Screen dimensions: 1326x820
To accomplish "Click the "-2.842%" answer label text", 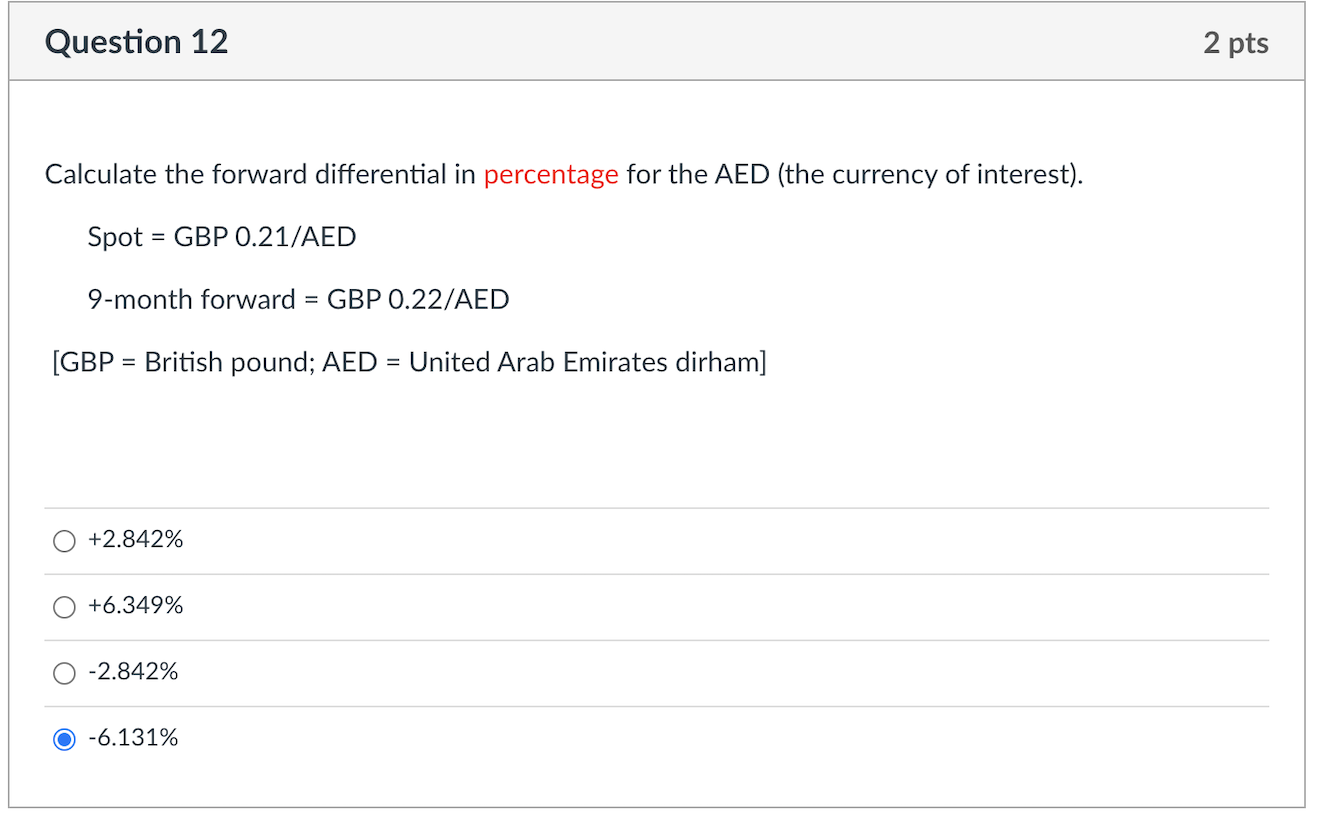I will 133,672.
